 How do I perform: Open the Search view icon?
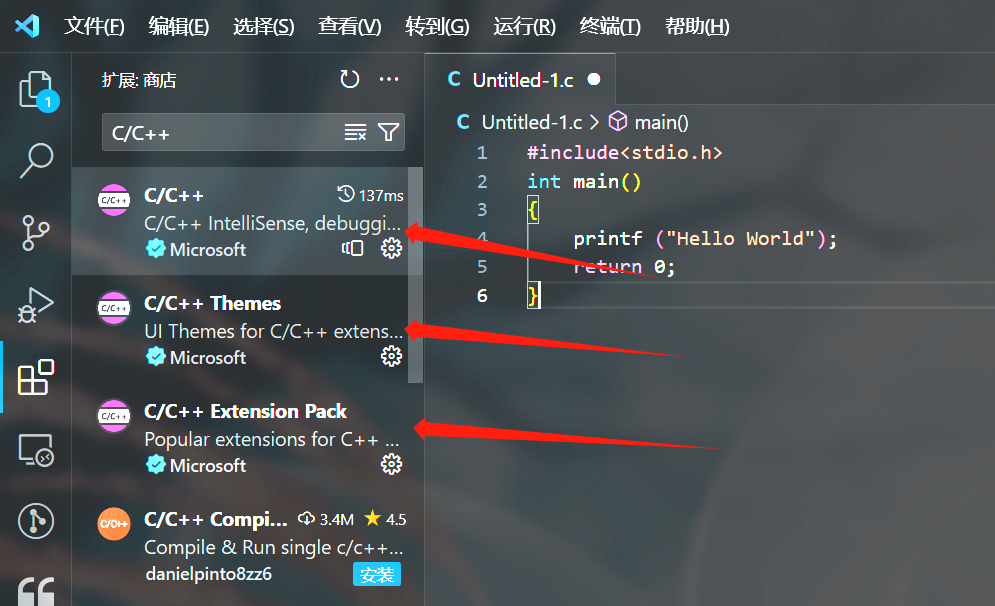tap(37, 160)
